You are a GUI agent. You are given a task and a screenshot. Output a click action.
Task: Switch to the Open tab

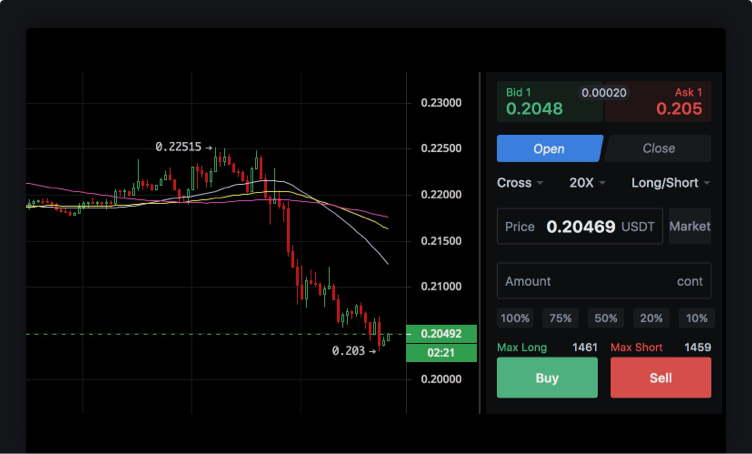[x=550, y=149]
